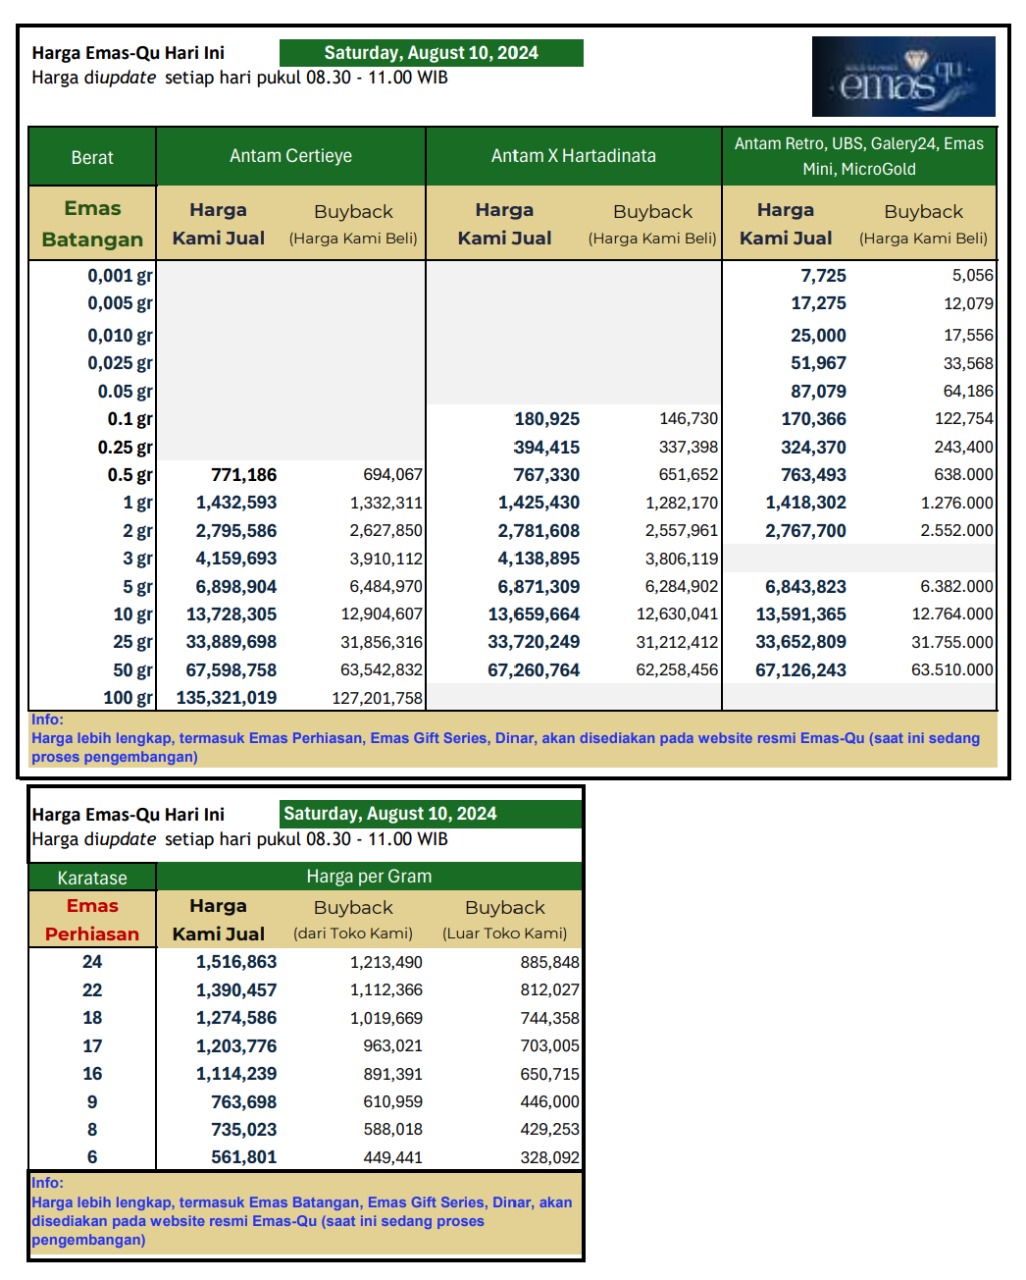Select the 'Antam Certieye' column group header
This screenshot has height=1280, width=1026.
[x=291, y=156]
